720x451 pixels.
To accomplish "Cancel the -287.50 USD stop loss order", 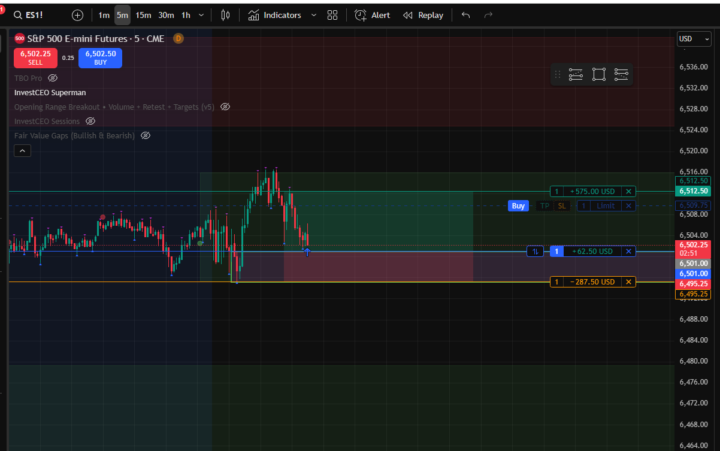I will click(x=629, y=282).
